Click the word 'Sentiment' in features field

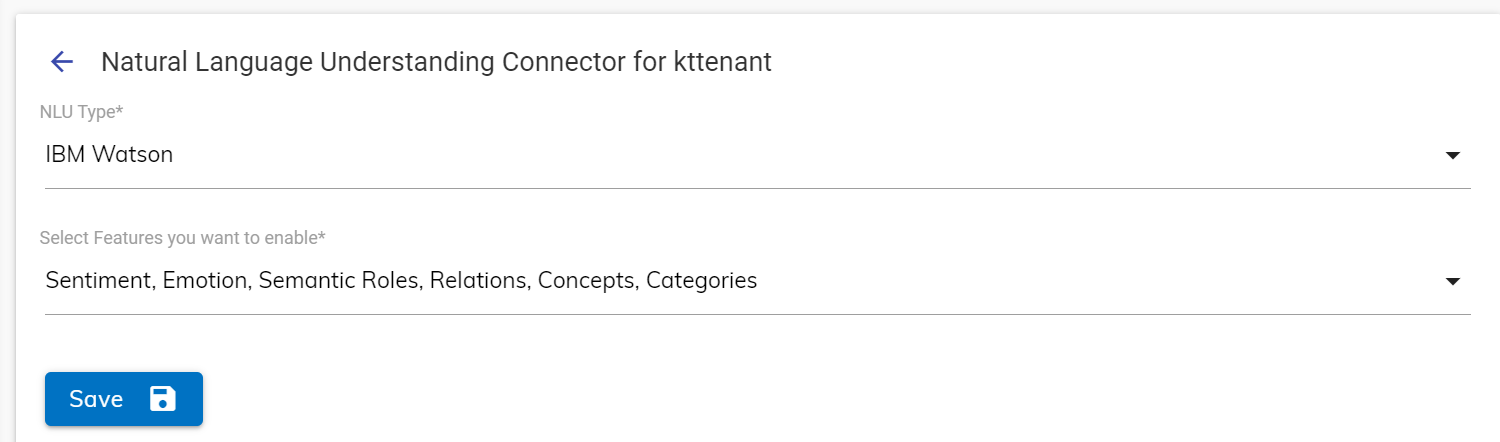click(98, 281)
